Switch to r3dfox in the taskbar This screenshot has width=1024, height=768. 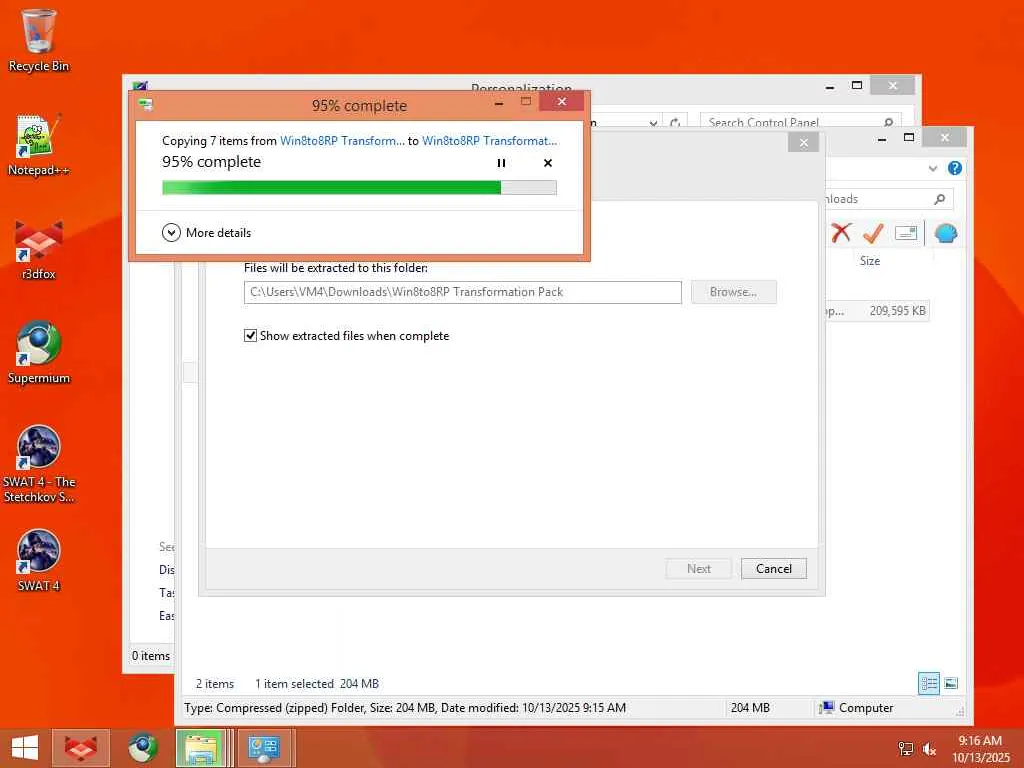point(81,748)
